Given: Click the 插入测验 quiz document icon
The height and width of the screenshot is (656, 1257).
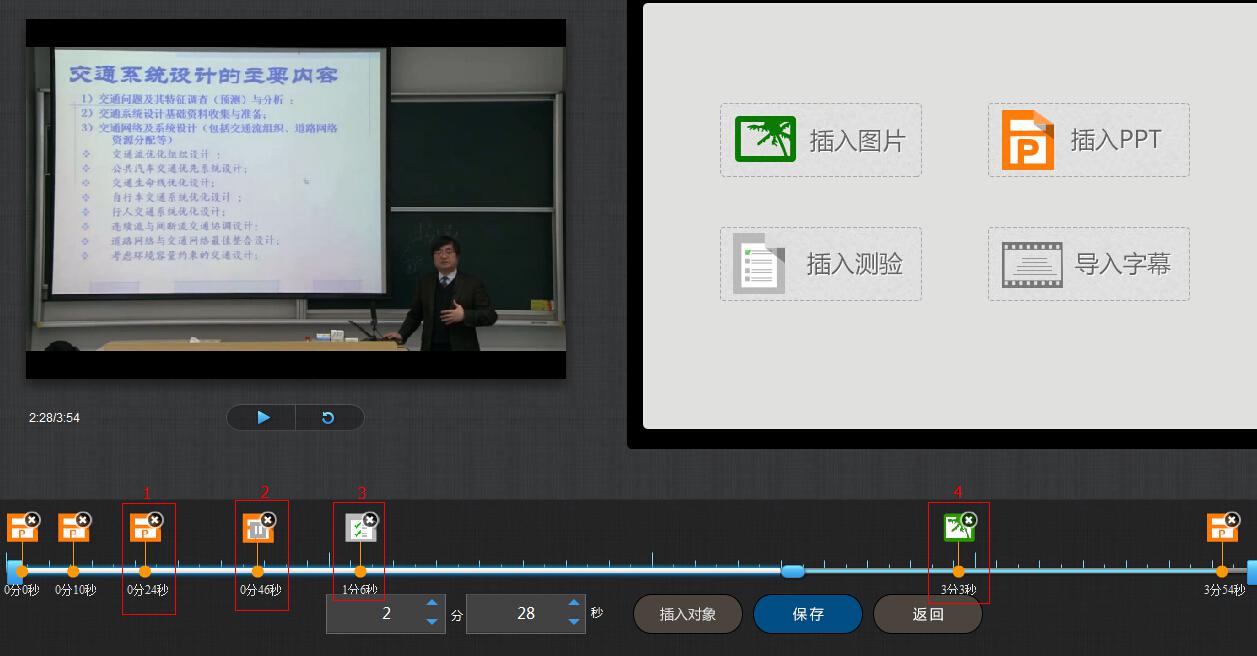Looking at the screenshot, I should pyautogui.click(x=759, y=263).
